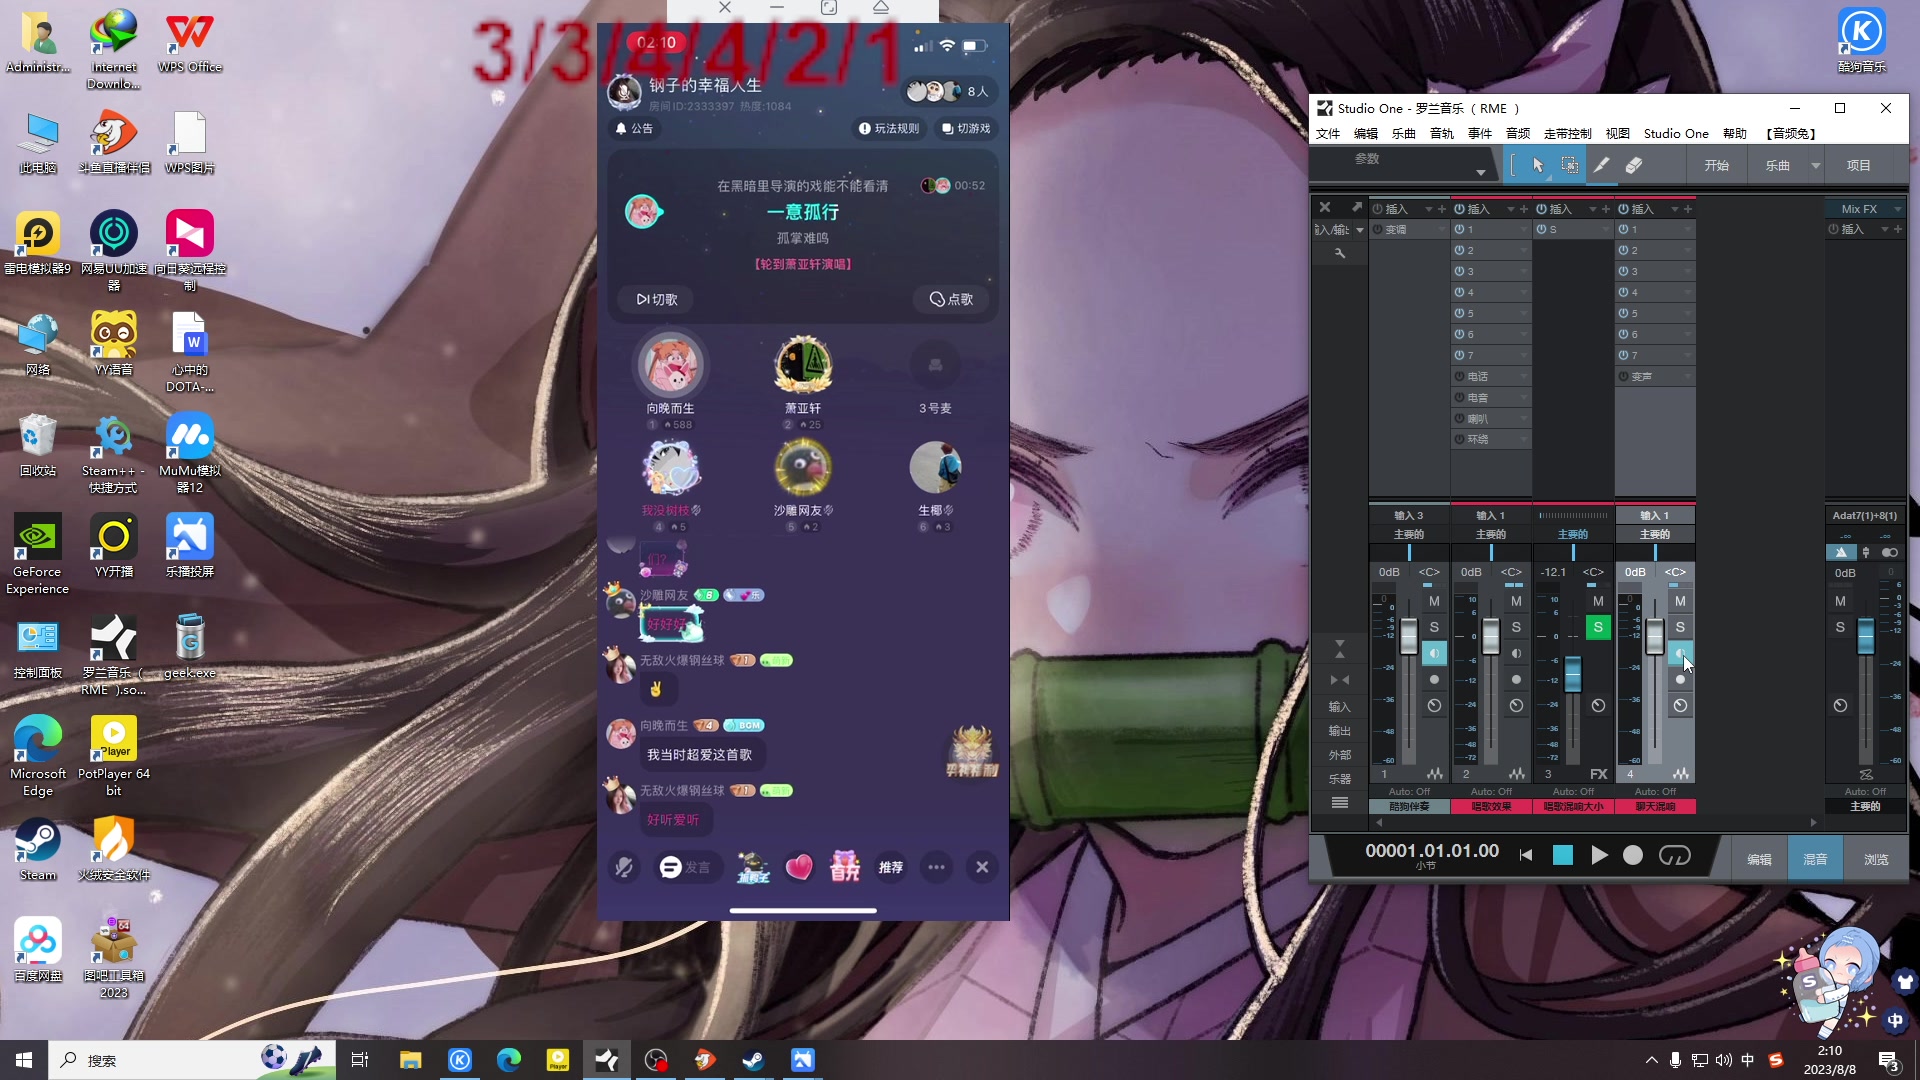Image resolution: width=1920 pixels, height=1080 pixels.
Task: Toggle input monitor on channel 1 酷狗伴奏
Action: [1434, 653]
